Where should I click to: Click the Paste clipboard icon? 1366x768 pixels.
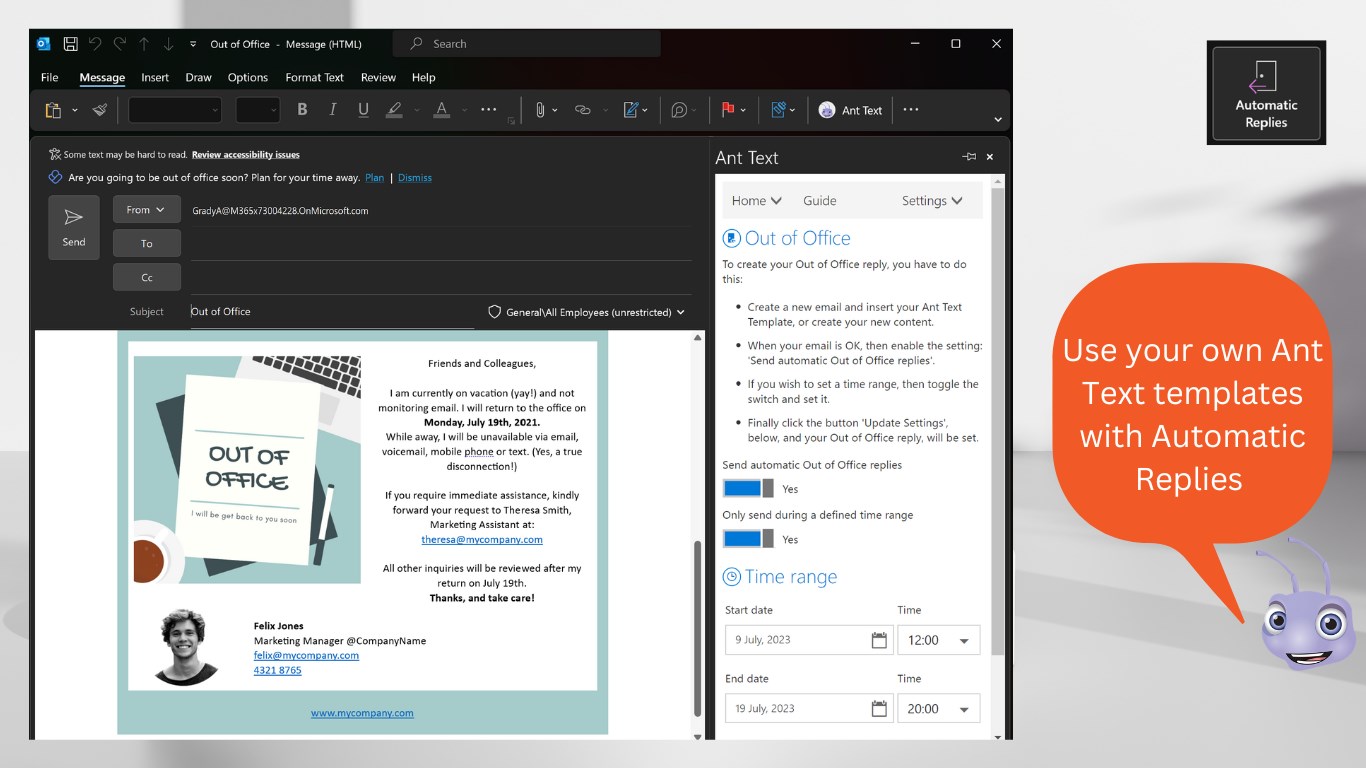click(x=53, y=110)
